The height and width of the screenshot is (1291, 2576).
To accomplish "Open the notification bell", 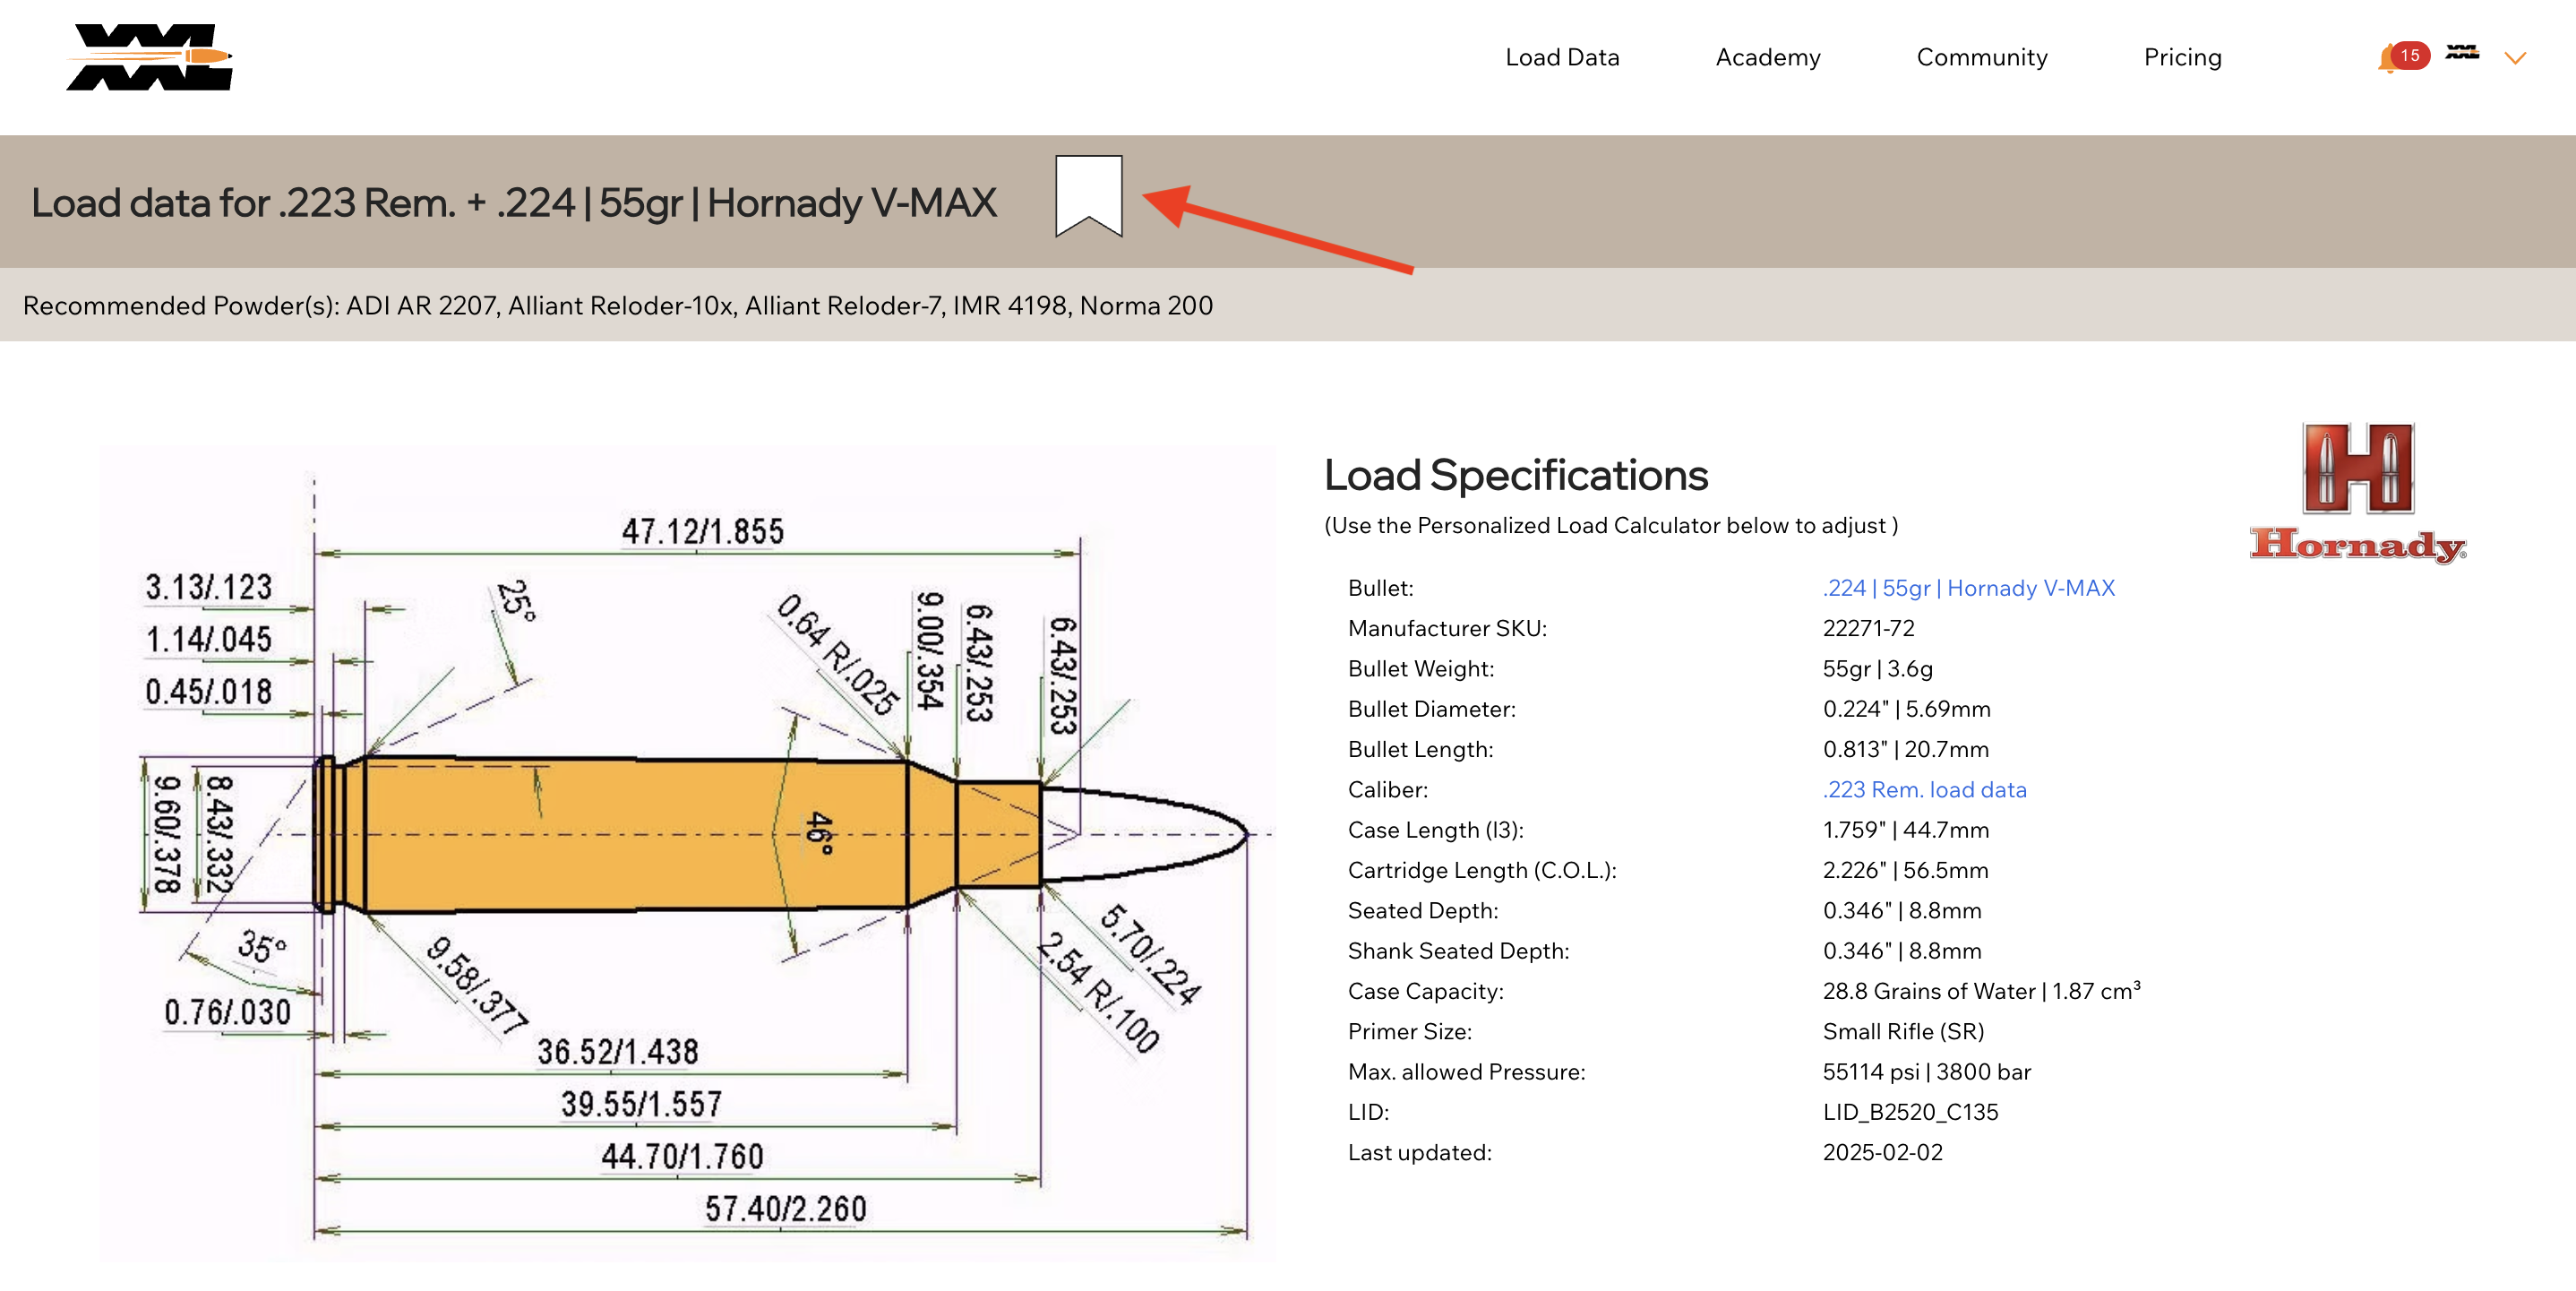I will click(x=2388, y=60).
